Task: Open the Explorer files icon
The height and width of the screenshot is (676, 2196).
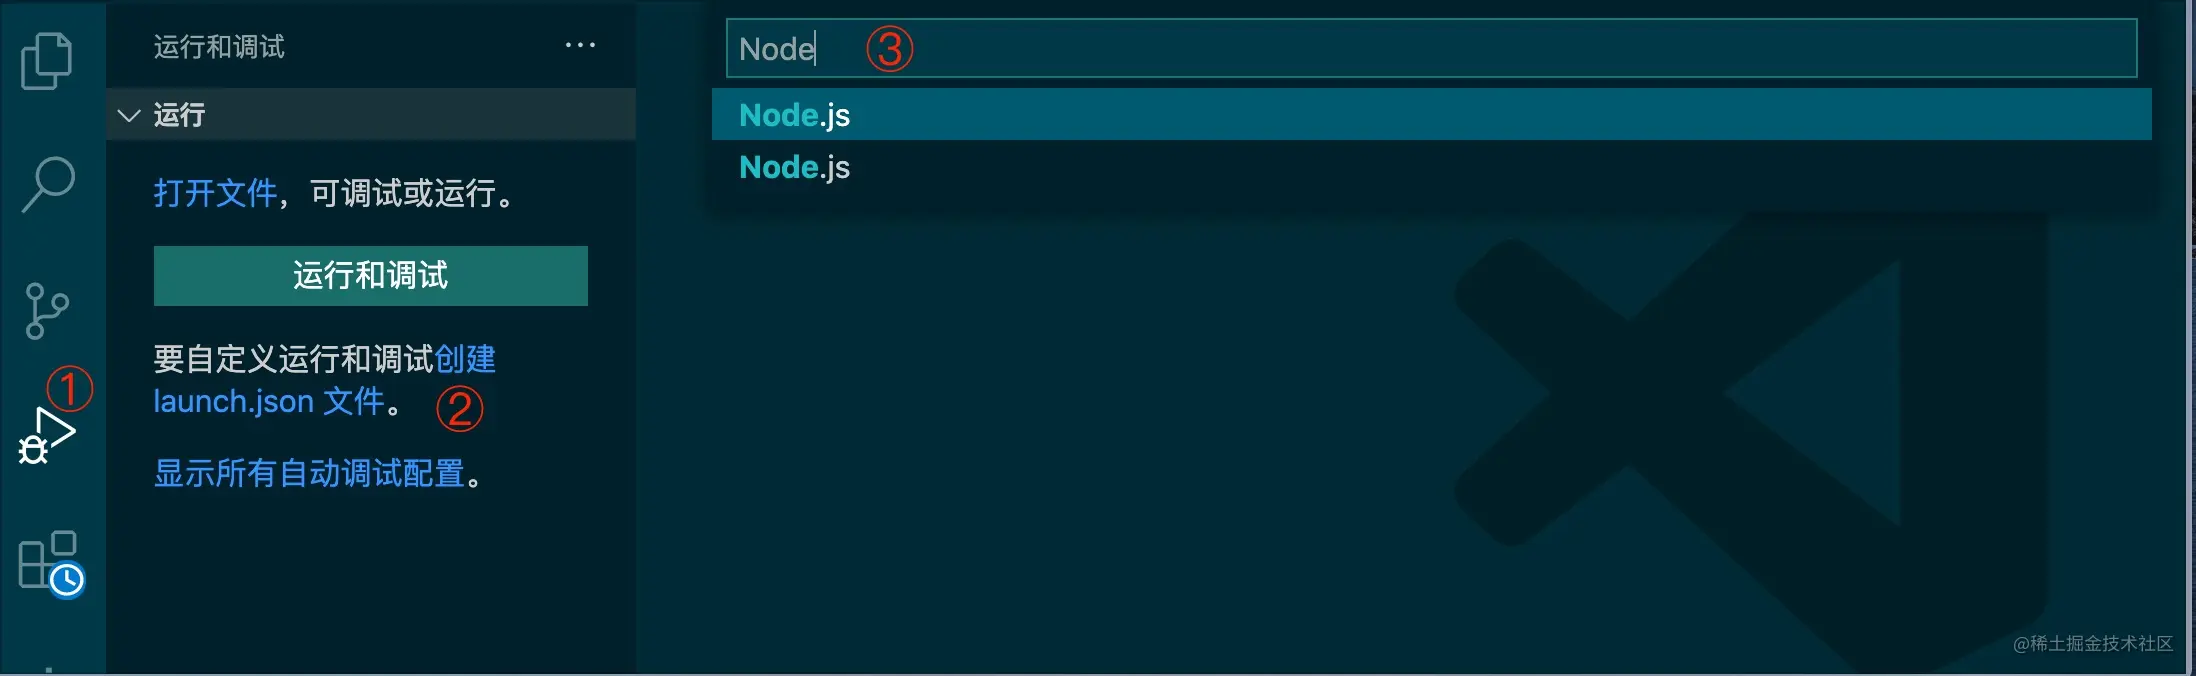Action: pyautogui.click(x=47, y=60)
